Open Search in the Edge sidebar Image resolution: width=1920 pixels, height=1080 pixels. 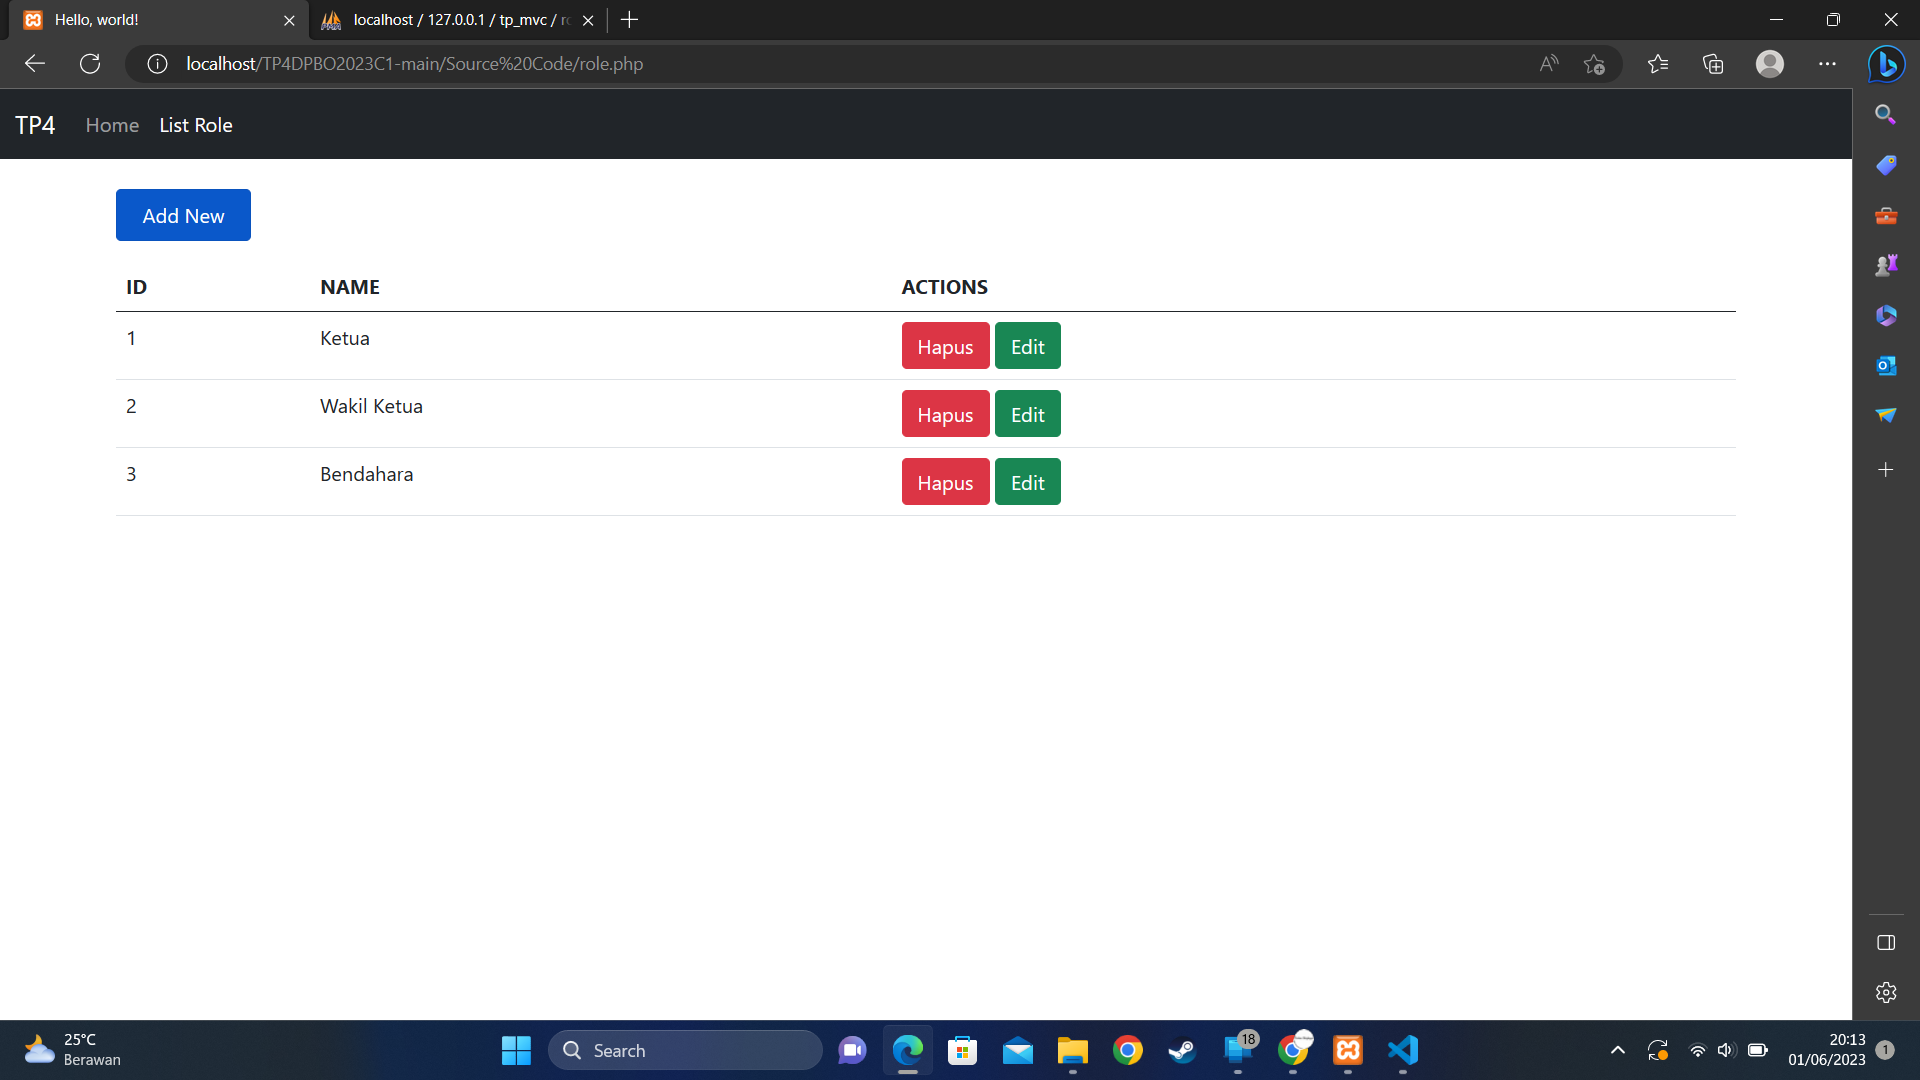(x=1886, y=114)
